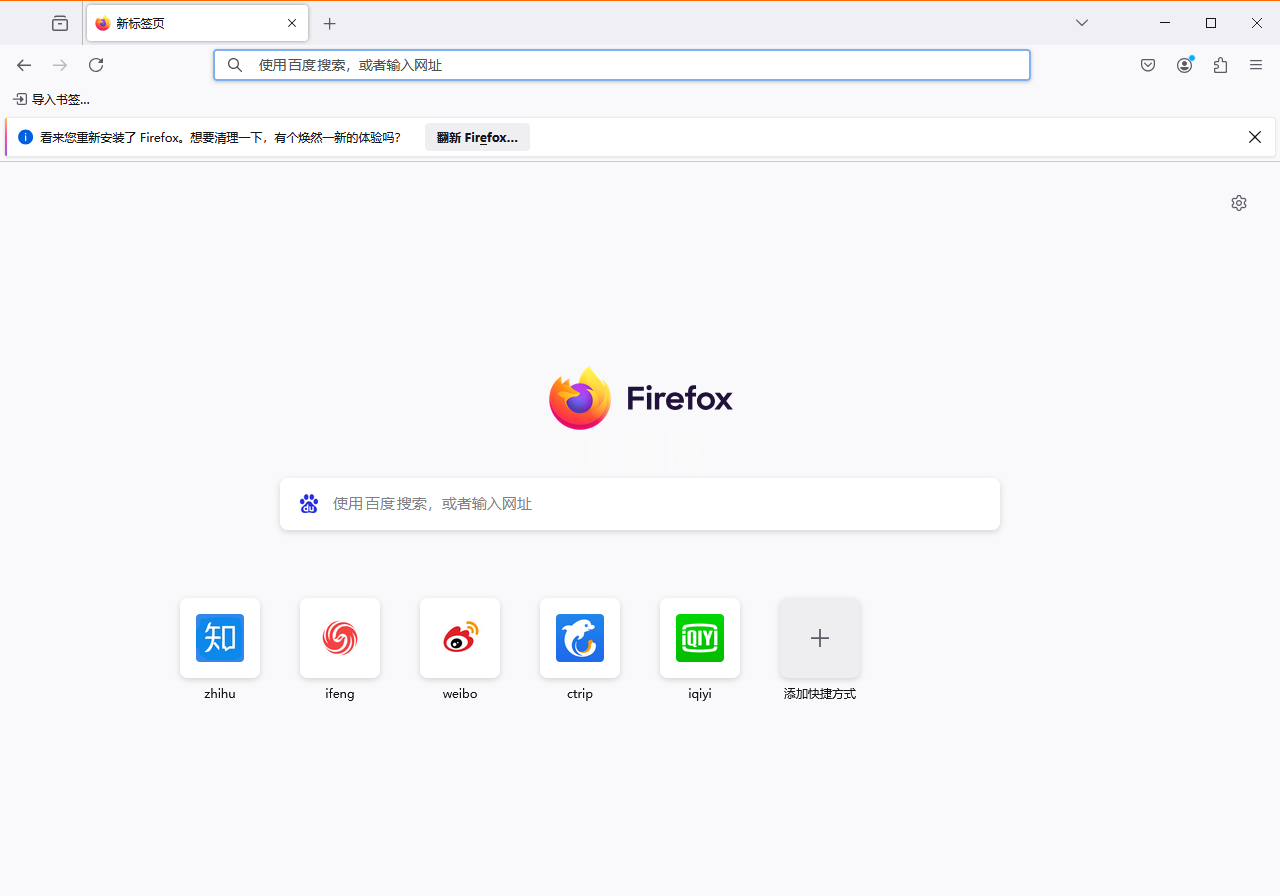Click the search magnifier in address bar
1280x896 pixels.
click(235, 65)
